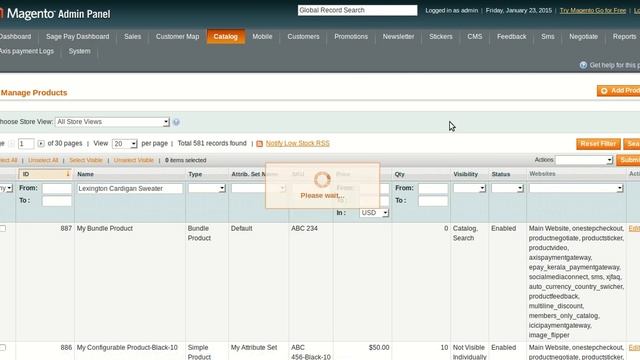
Task: Click the ID column sort arrow
Action: click(68, 174)
